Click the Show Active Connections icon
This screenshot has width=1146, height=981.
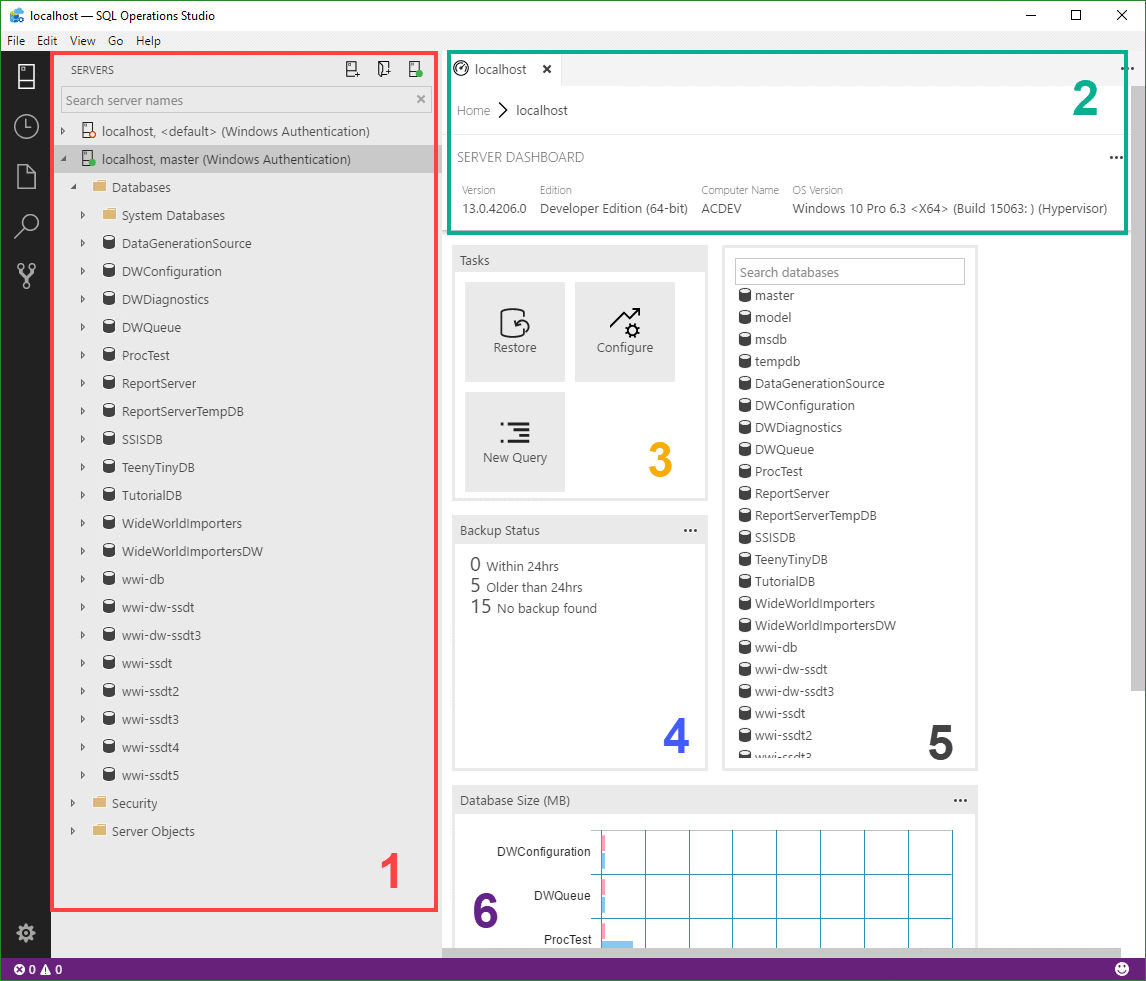point(415,69)
